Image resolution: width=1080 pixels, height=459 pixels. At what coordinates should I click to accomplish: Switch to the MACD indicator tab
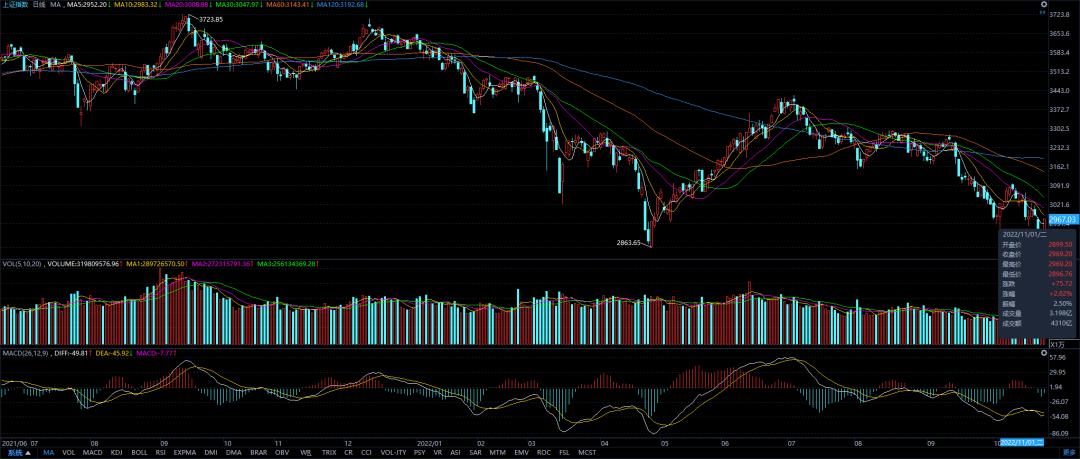pyautogui.click(x=92, y=453)
